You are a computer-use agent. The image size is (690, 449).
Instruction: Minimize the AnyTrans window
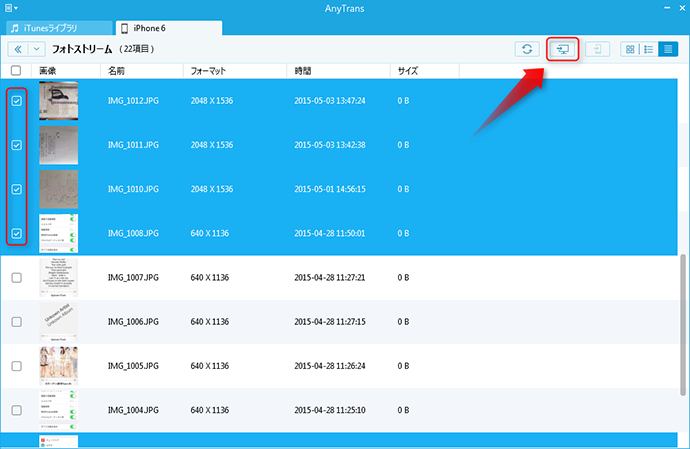click(667, 8)
